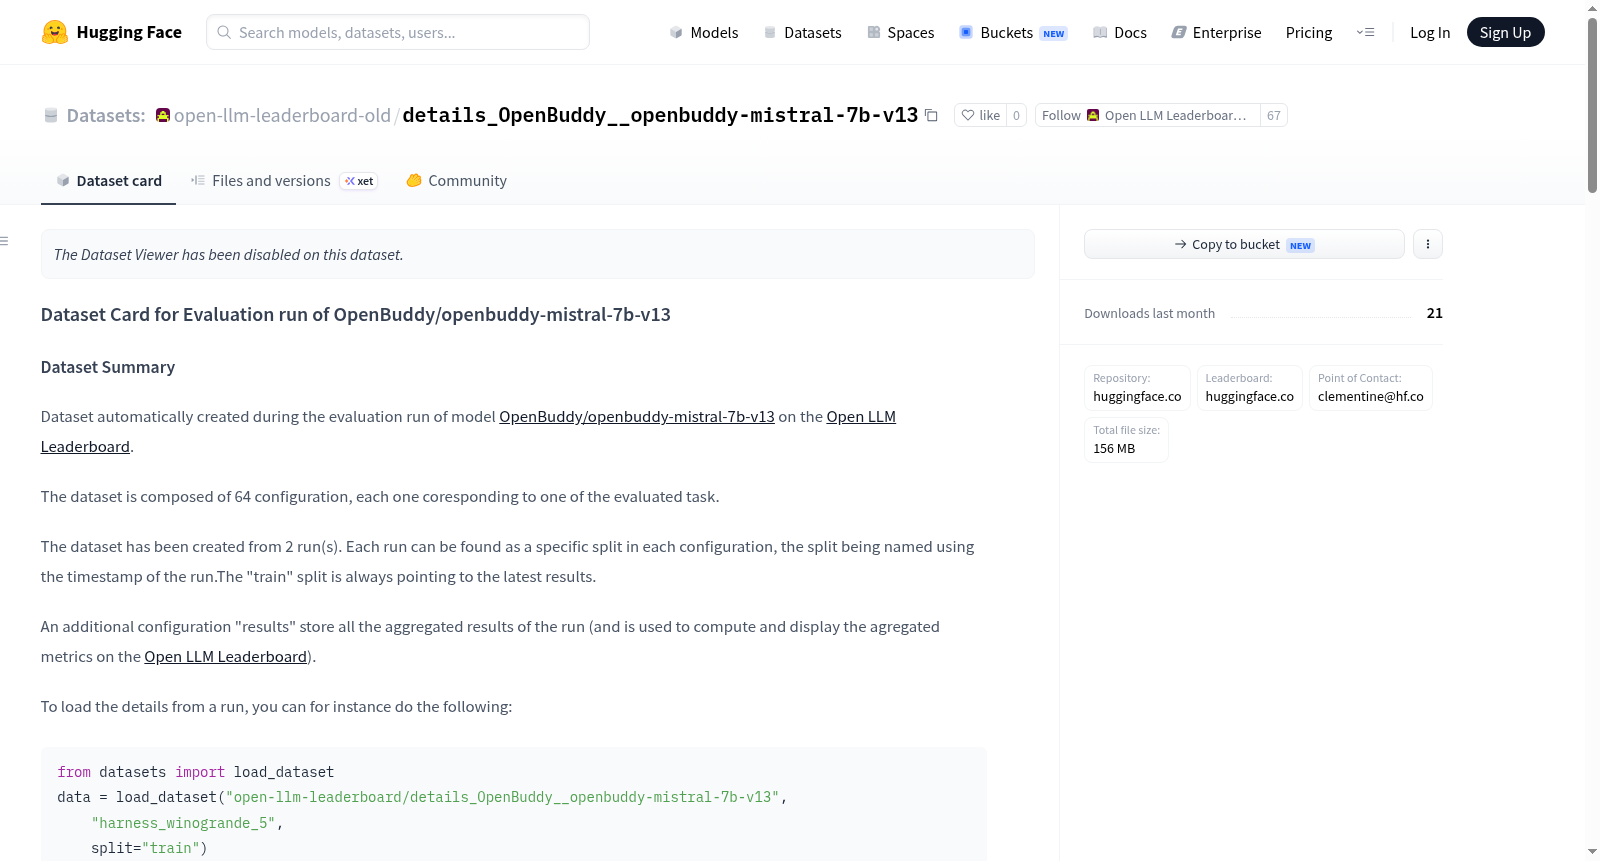Open the 67 followers count
This screenshot has height=861, width=1600.
1274,115
